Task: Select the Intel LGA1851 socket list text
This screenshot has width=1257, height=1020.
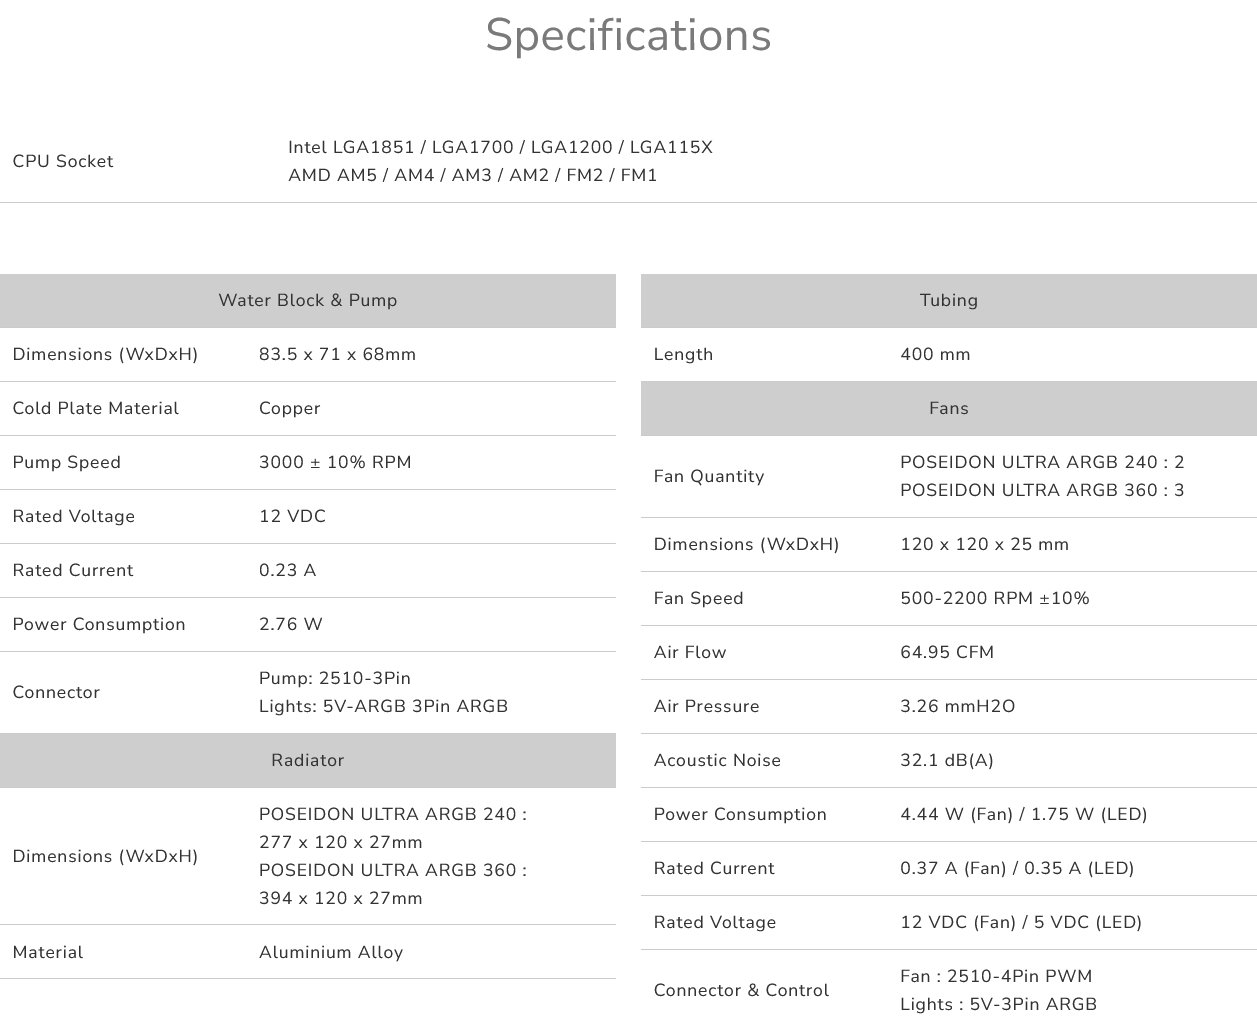Action: click(x=500, y=147)
